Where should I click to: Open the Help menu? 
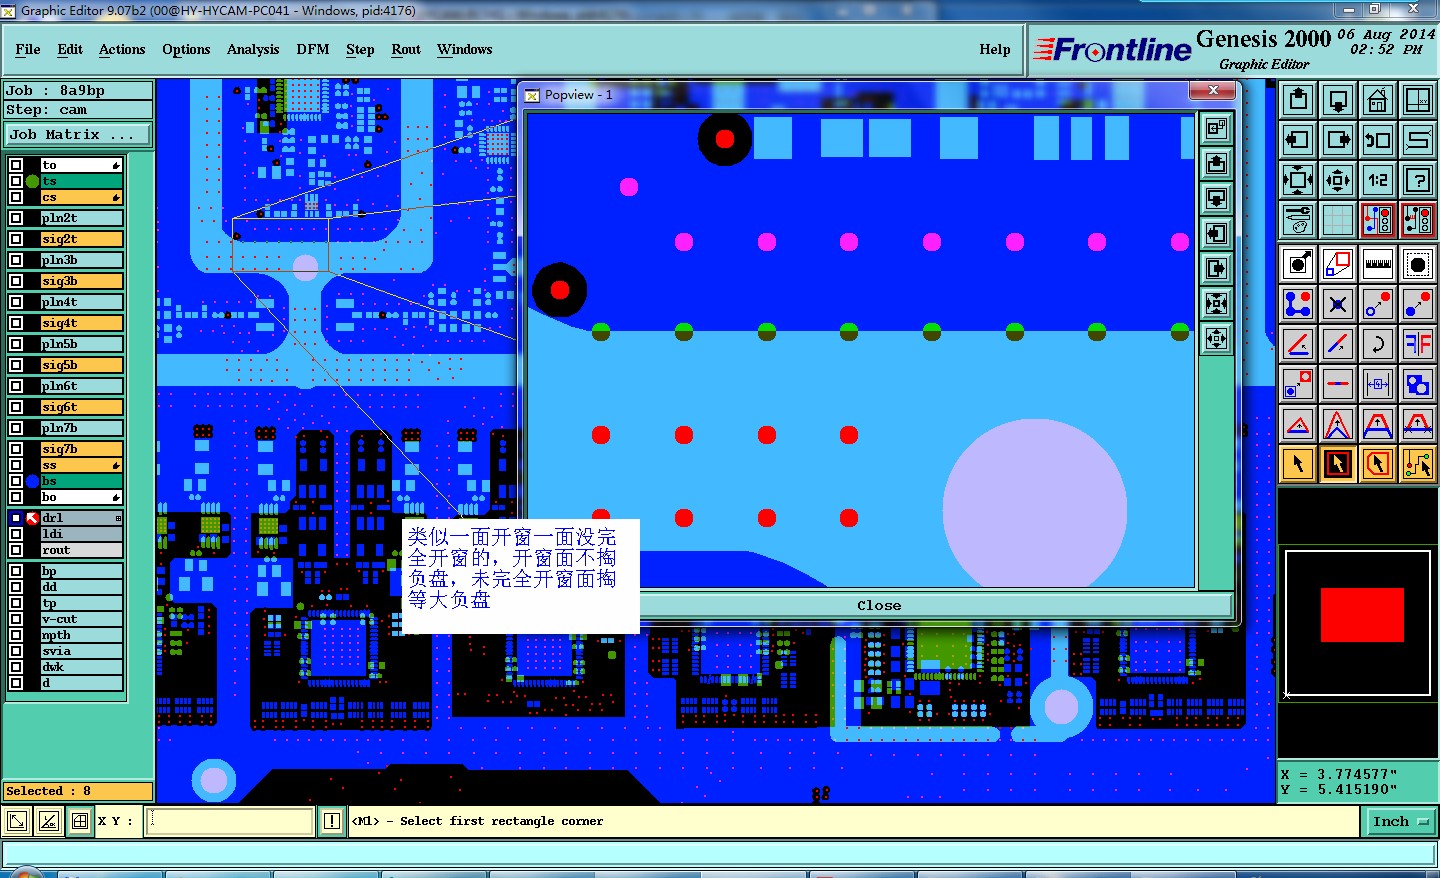pyautogui.click(x=995, y=49)
